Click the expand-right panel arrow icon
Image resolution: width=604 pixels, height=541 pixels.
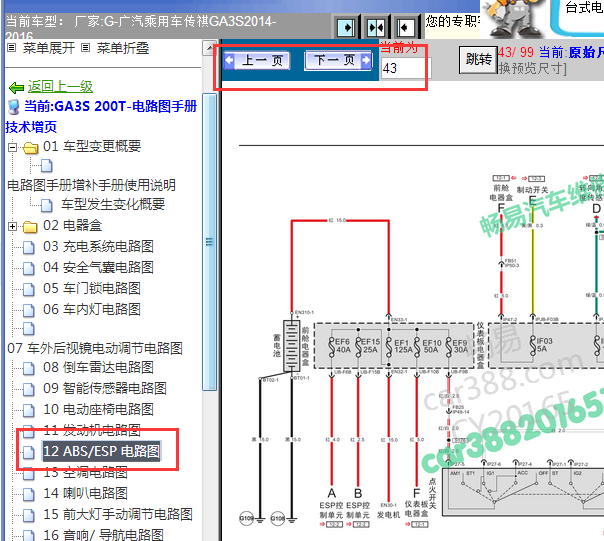point(346,28)
